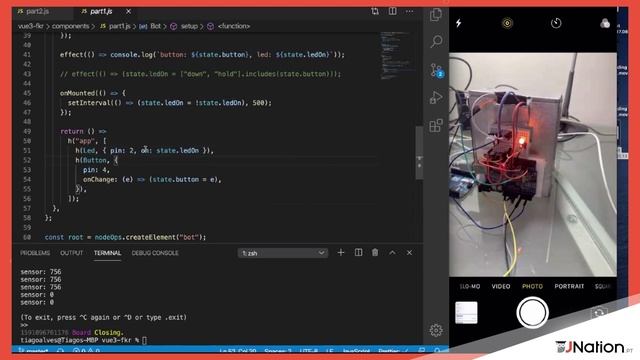Close the terminal panel
Viewport: 640px width, 360px height.
[x=409, y=253]
